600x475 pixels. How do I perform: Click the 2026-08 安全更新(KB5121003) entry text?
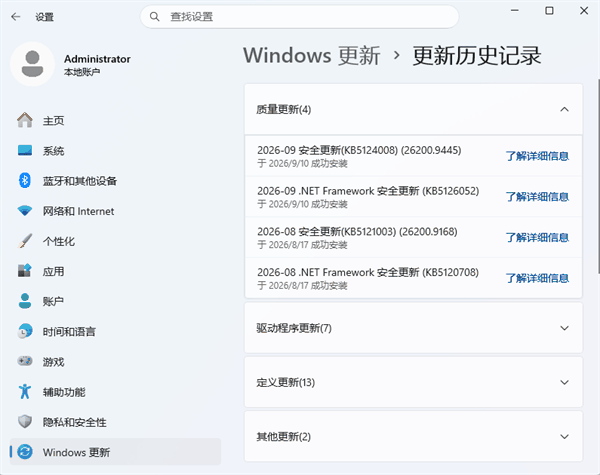(357, 232)
